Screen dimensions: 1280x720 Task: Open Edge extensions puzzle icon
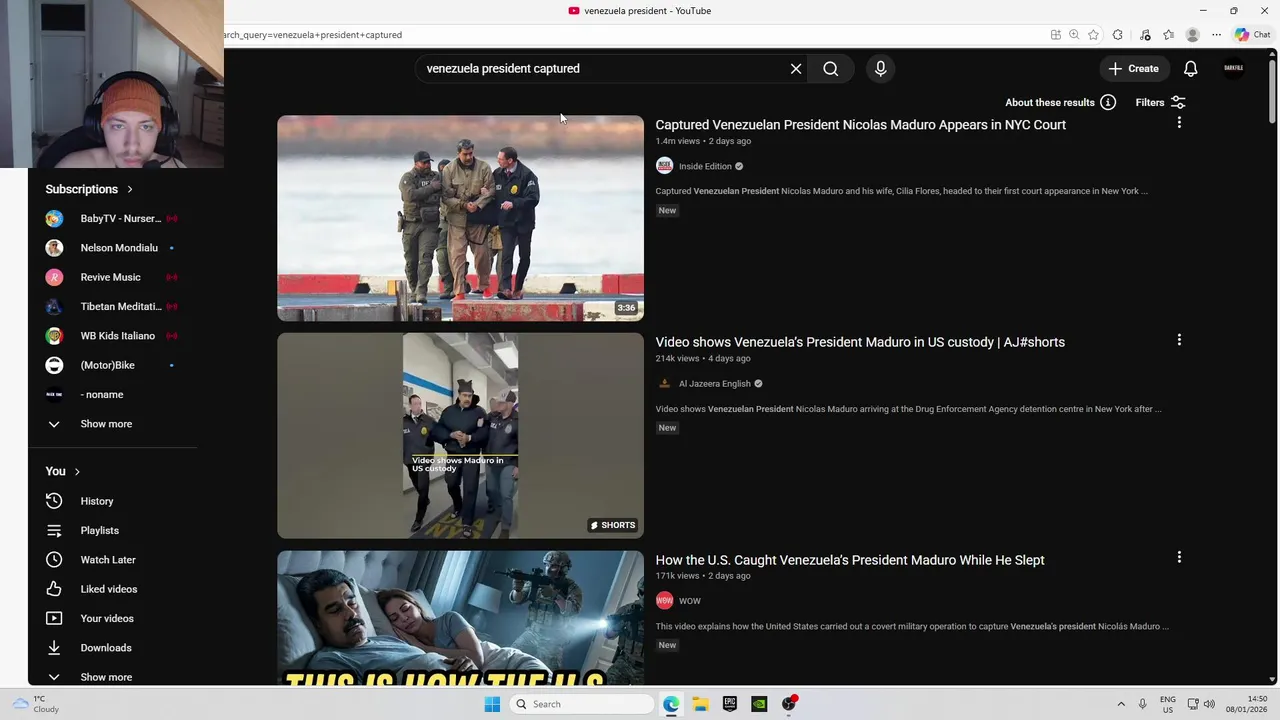click(1118, 35)
